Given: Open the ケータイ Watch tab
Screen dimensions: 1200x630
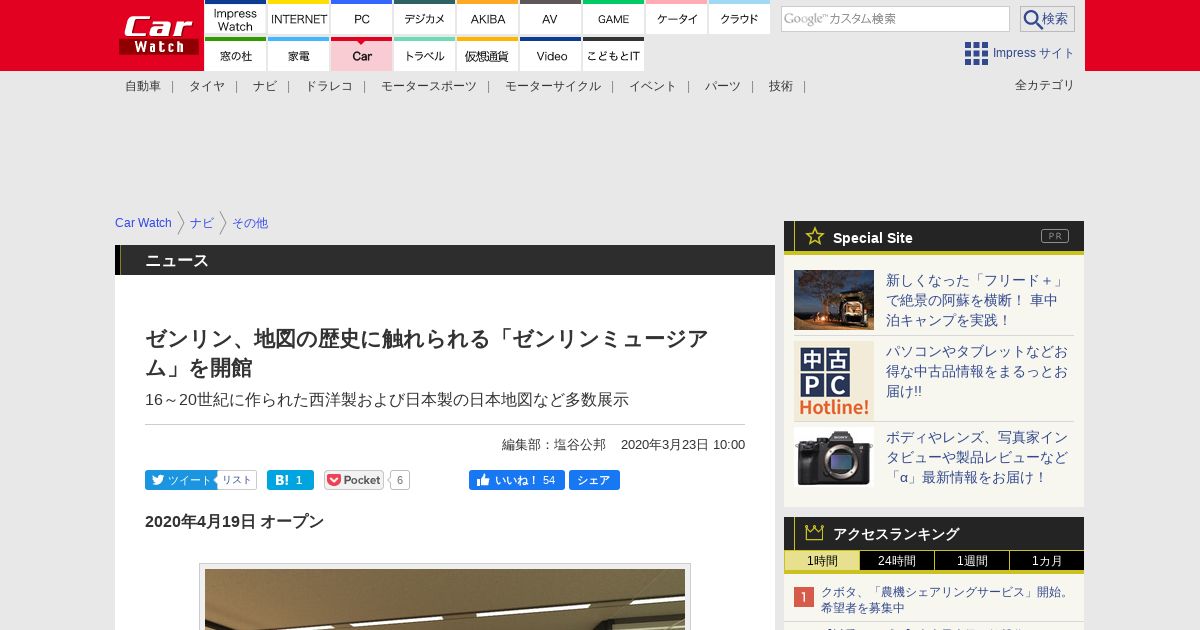Looking at the screenshot, I should pos(677,18).
